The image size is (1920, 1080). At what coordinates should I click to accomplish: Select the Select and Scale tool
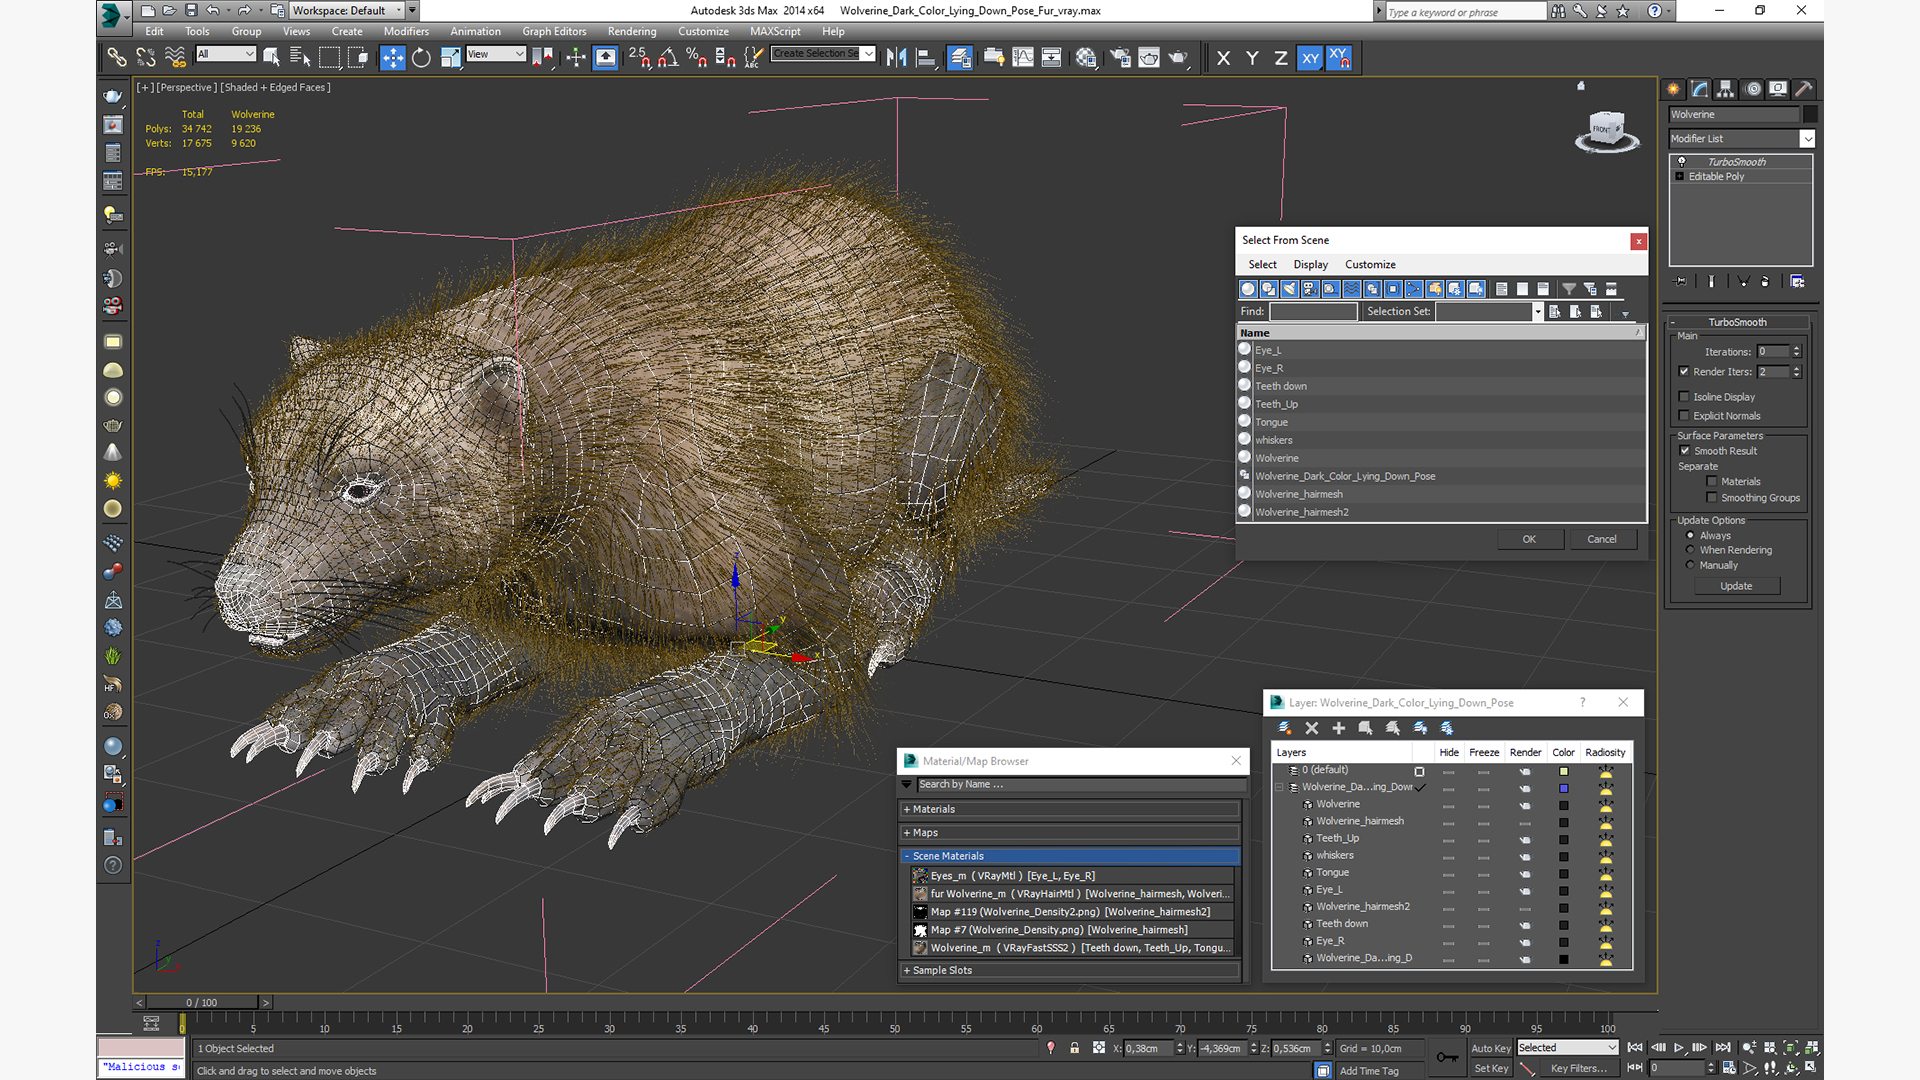click(451, 58)
